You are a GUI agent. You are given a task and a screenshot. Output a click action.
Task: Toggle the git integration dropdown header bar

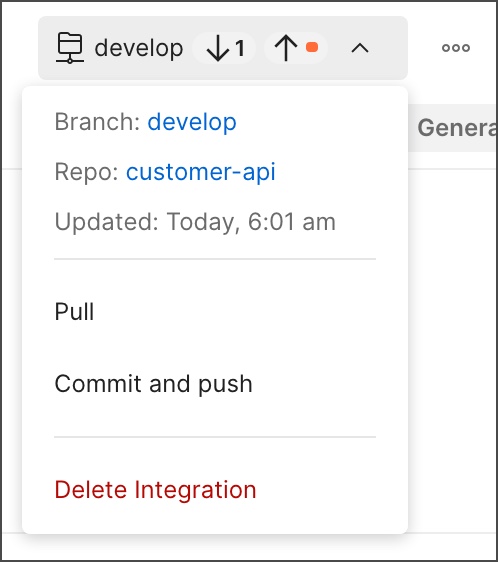pos(223,48)
